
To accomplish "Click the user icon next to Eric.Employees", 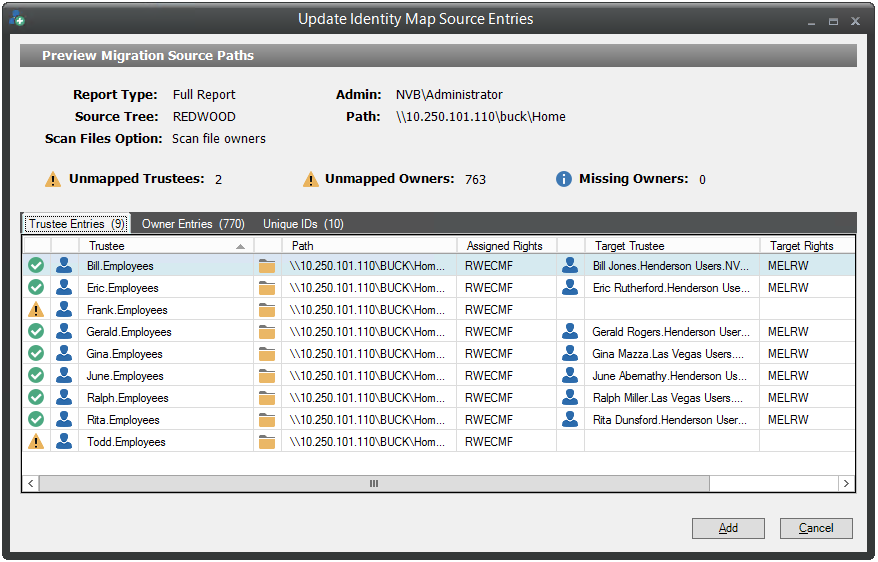I will 64,288.
